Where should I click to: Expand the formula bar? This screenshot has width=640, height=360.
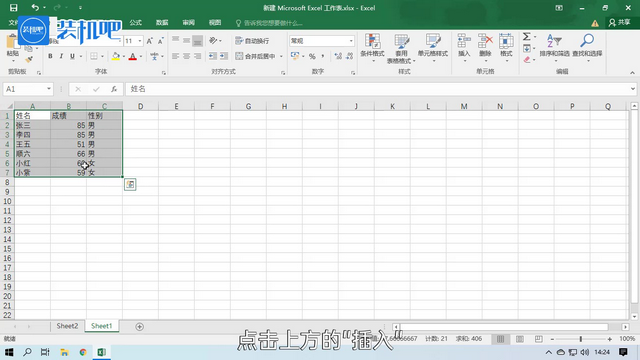633,89
